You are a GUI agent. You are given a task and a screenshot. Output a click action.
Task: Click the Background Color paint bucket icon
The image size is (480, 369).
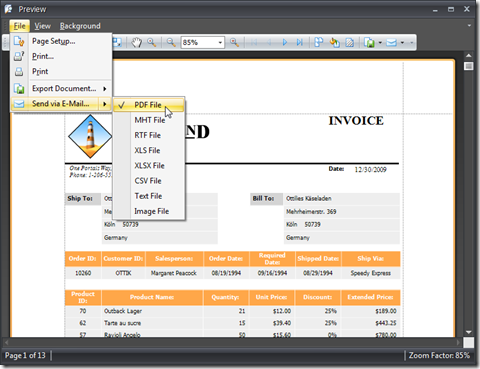pos(334,42)
